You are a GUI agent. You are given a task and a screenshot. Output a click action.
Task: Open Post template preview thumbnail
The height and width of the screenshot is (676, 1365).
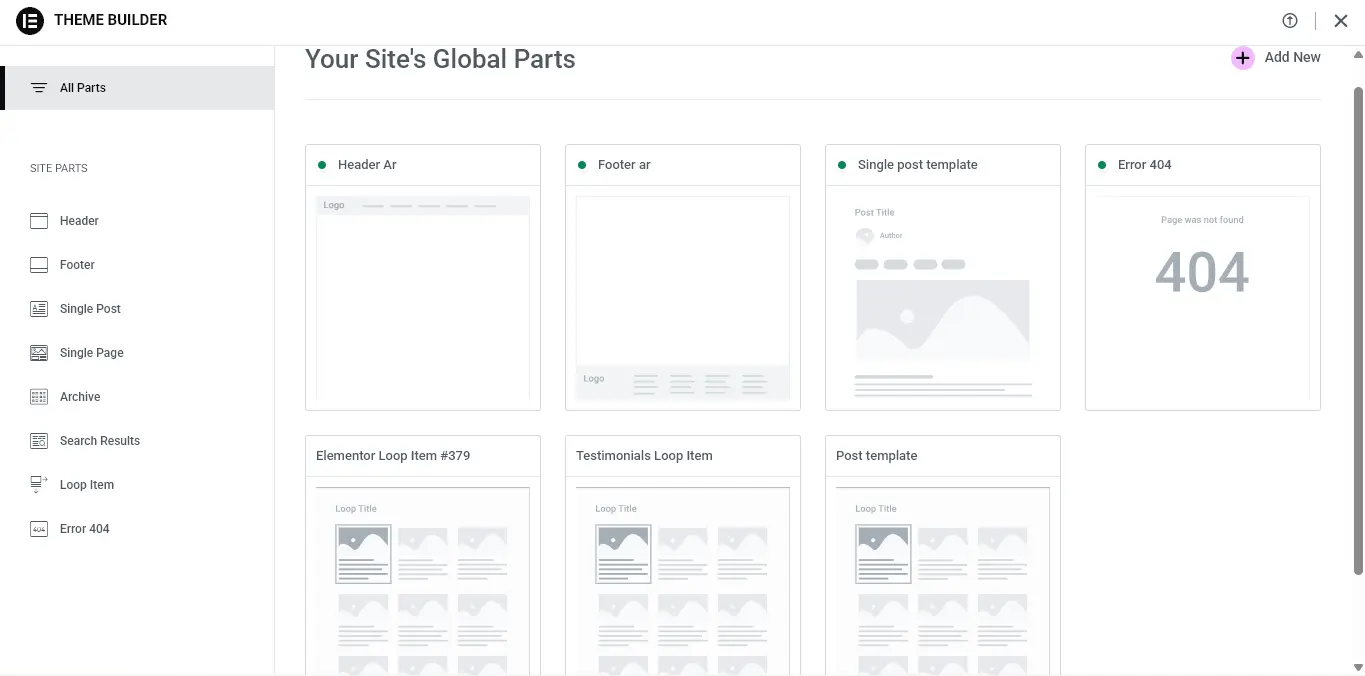click(943, 581)
